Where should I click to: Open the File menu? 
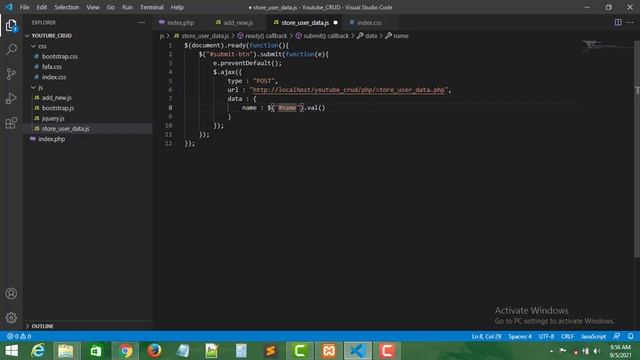pyautogui.click(x=24, y=7)
